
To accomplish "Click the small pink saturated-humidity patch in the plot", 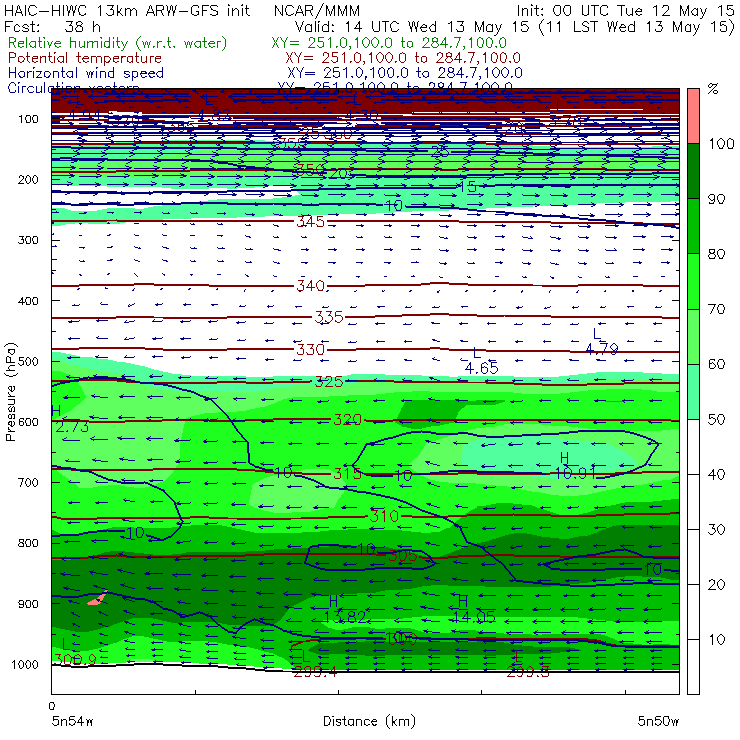I will (98, 598).
